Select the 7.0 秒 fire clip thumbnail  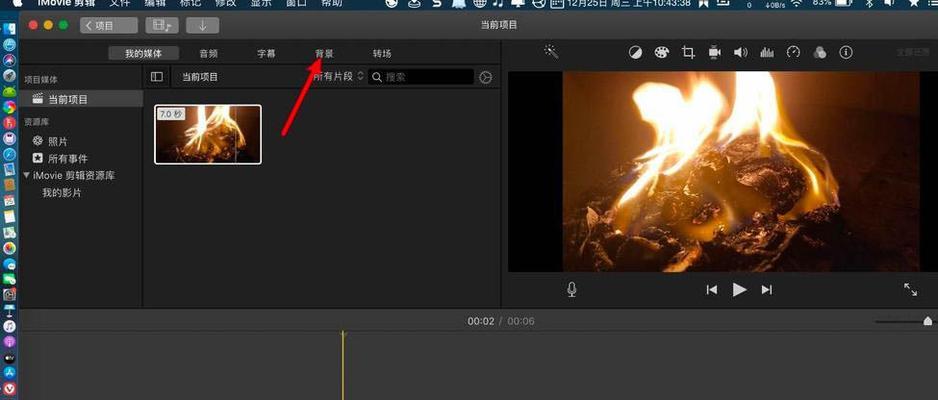click(208, 135)
